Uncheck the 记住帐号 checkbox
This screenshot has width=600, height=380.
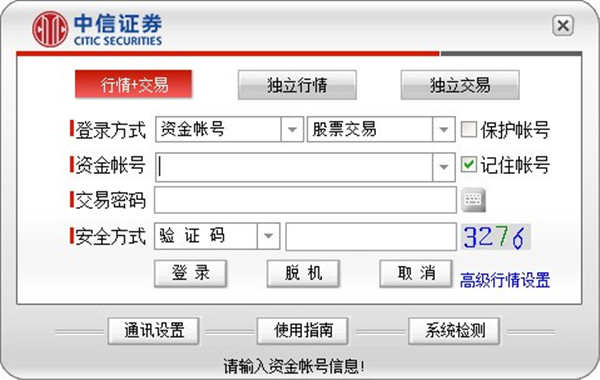(469, 165)
